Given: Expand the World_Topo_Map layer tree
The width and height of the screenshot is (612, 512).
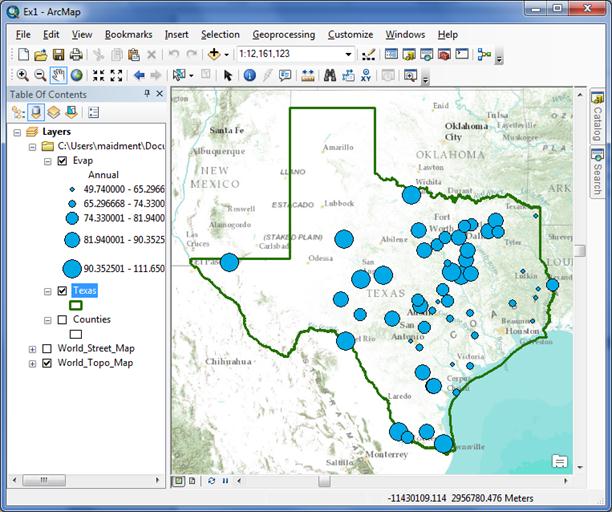Looking at the screenshot, I should pyautogui.click(x=34, y=364).
